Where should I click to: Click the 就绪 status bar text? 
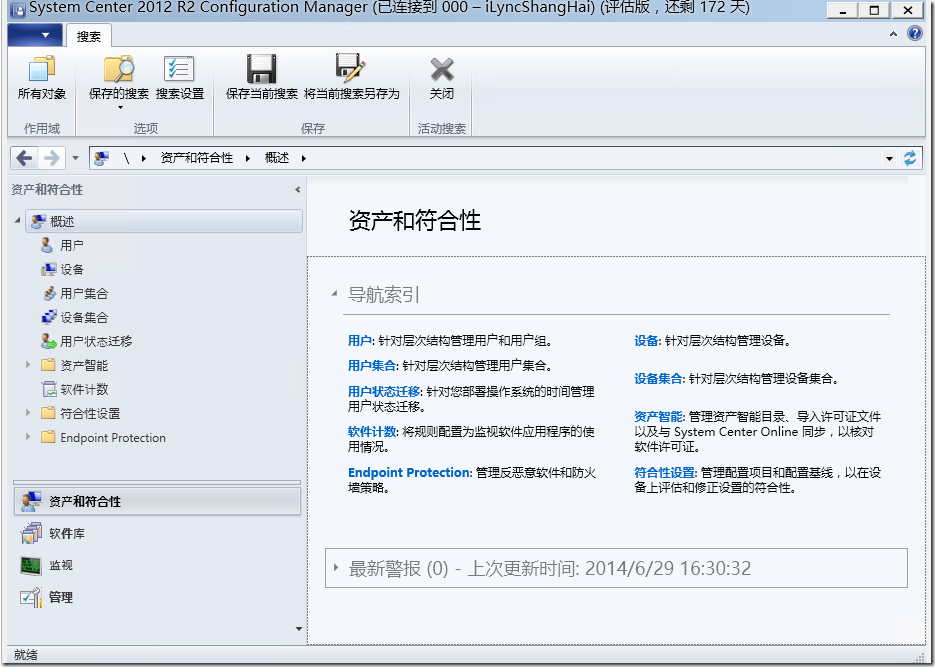pos(25,655)
